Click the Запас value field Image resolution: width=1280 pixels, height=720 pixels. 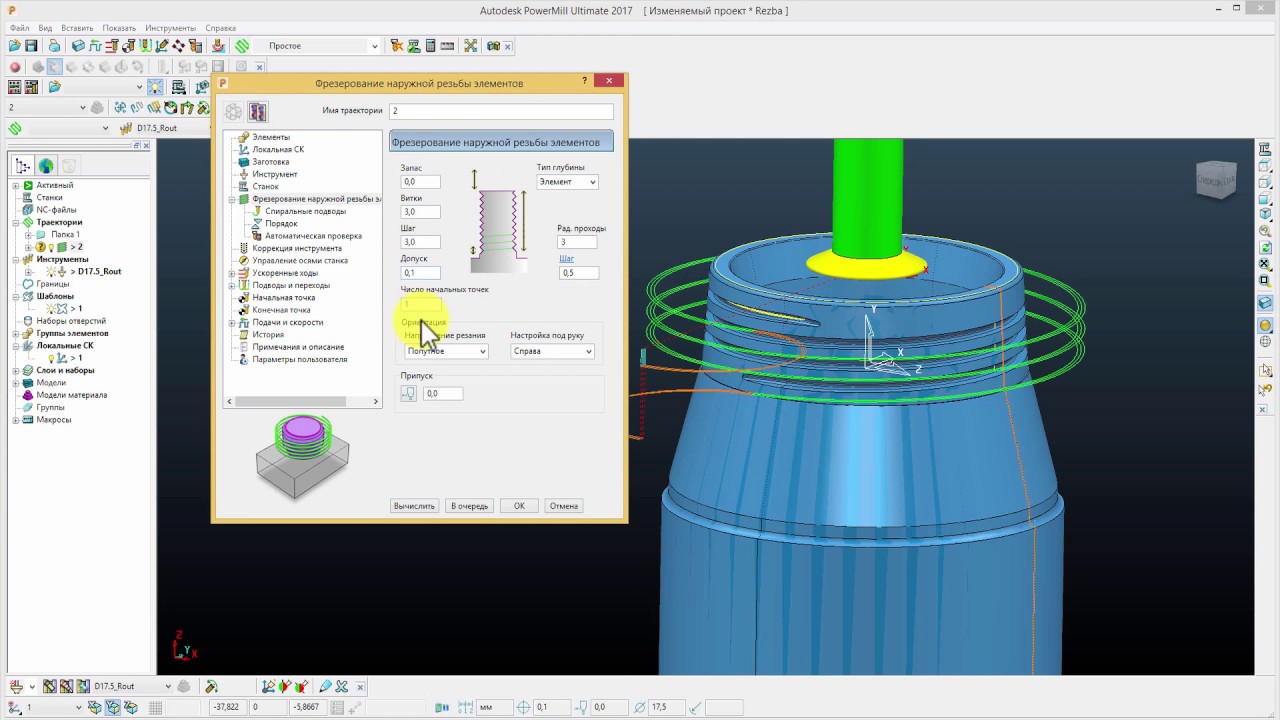coord(421,182)
